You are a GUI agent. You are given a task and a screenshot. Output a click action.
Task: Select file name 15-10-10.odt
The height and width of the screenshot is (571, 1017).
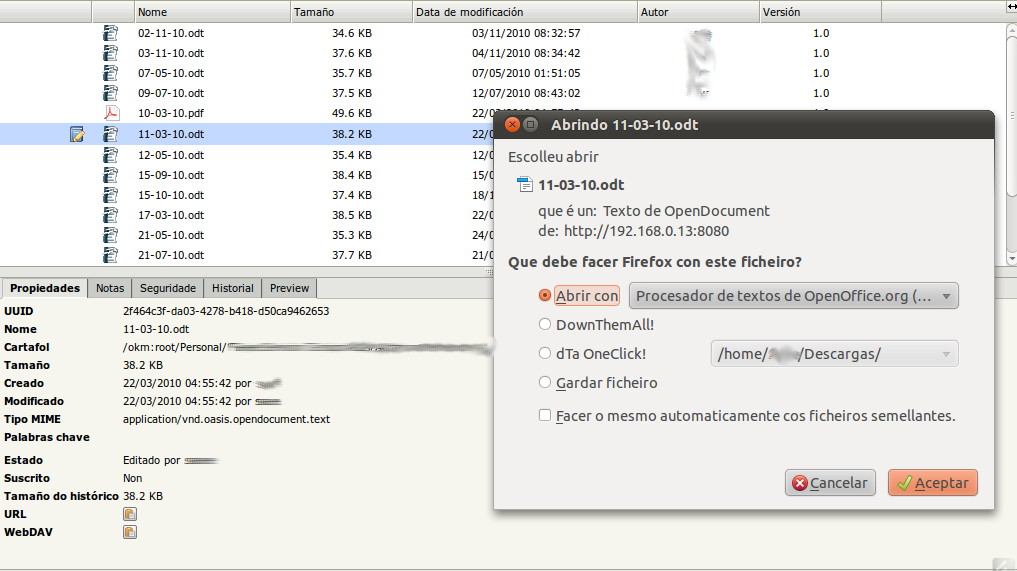(171, 195)
